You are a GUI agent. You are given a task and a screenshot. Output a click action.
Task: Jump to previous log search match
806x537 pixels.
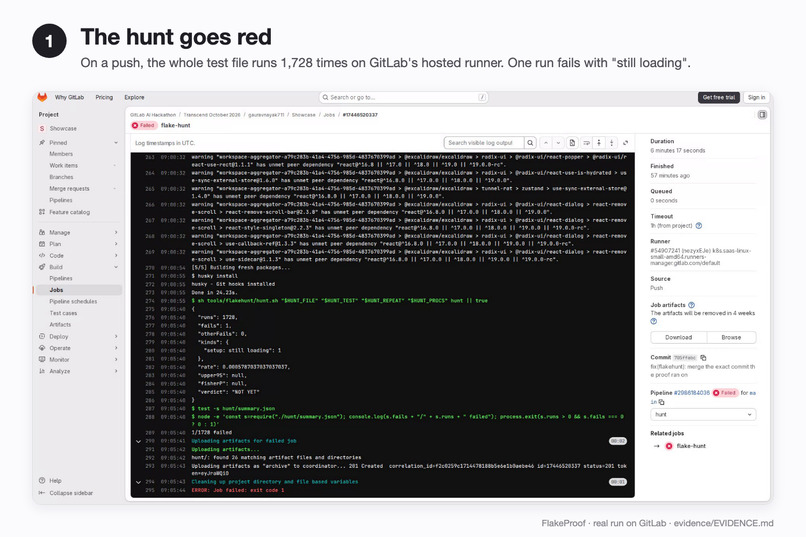[x=546, y=143]
